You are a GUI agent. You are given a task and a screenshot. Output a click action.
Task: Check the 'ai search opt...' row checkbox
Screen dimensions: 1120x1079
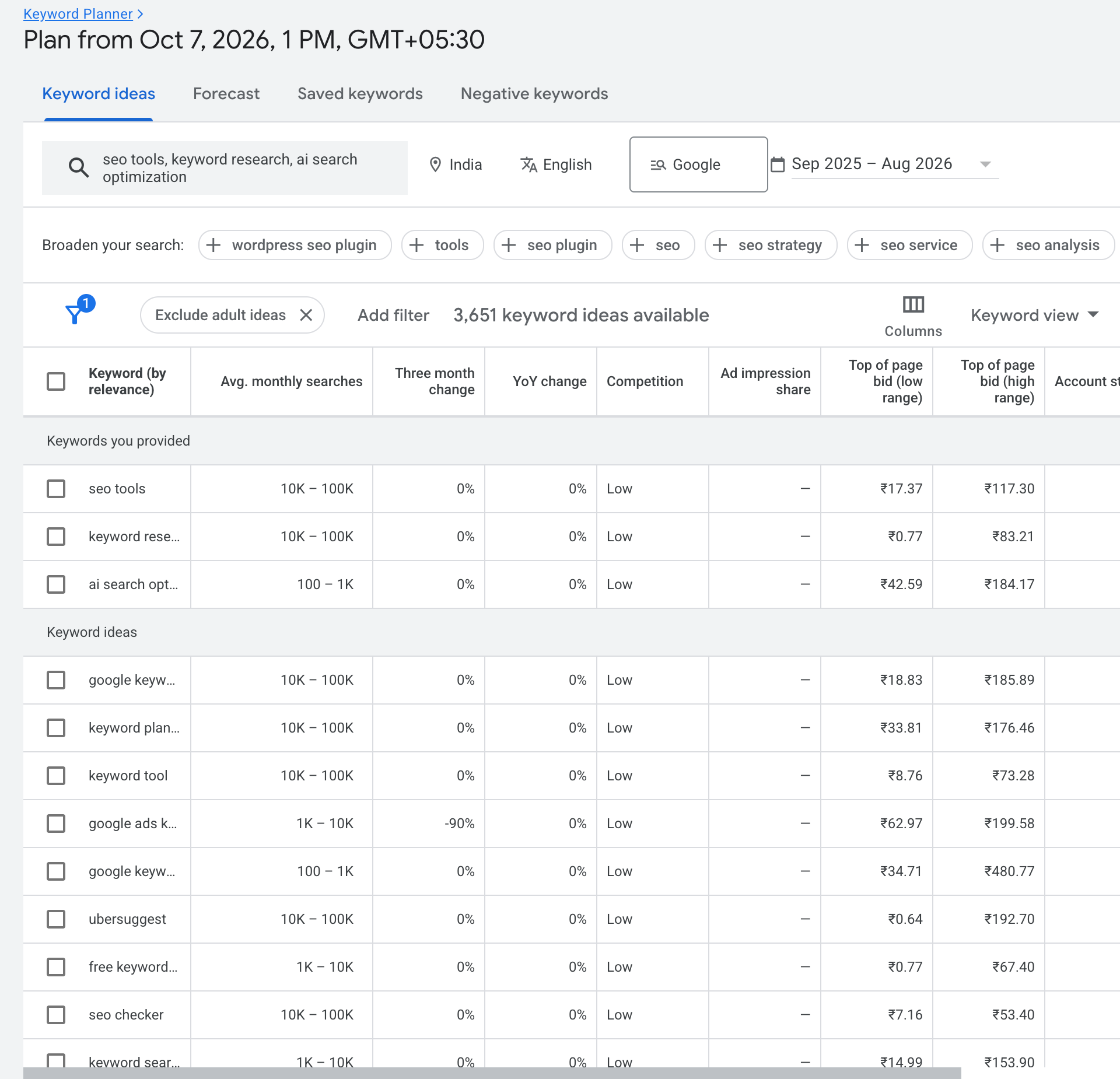pos(56,584)
